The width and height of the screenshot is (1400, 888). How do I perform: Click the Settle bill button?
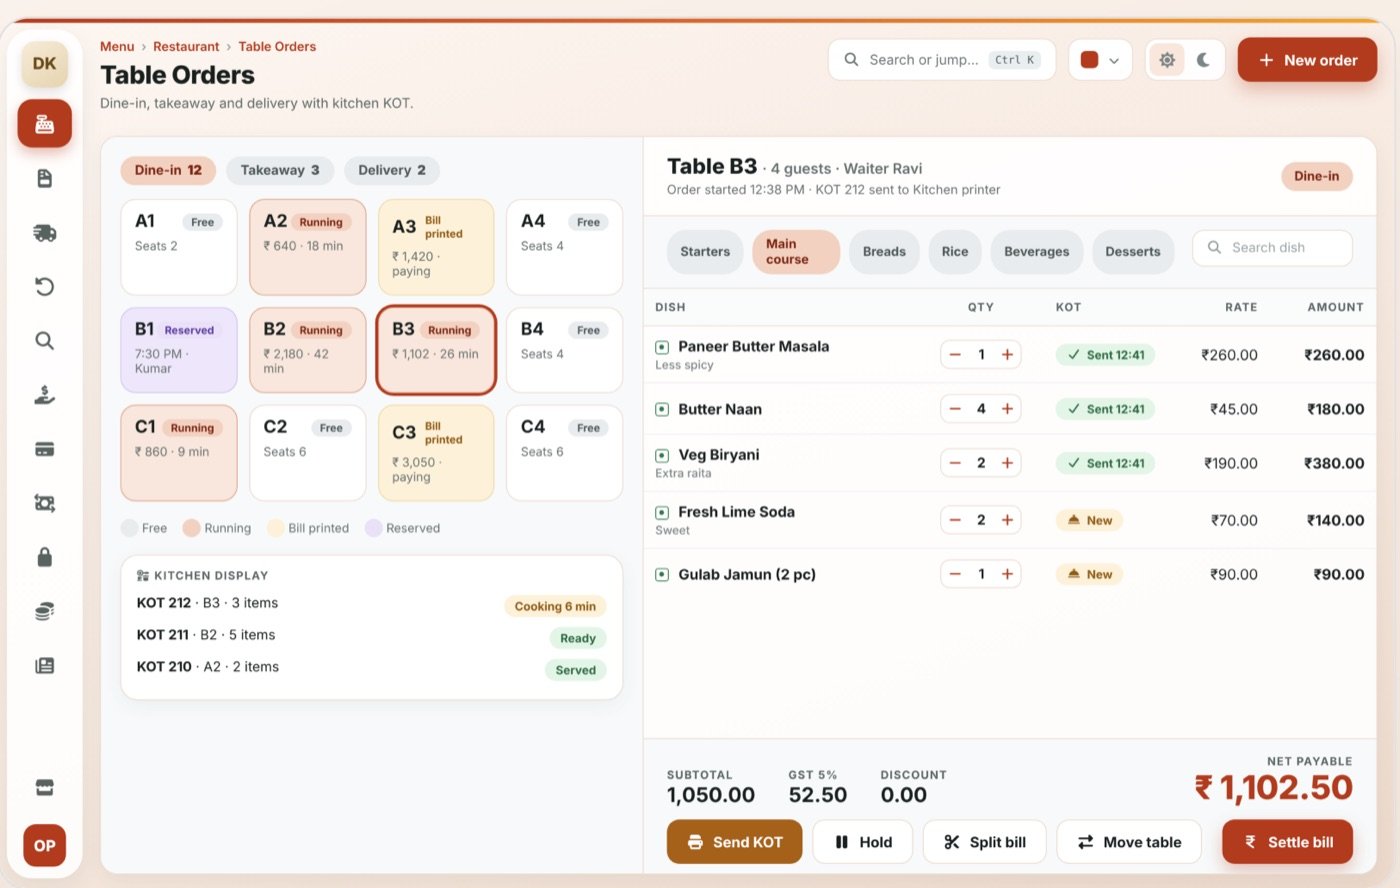[x=1287, y=842]
